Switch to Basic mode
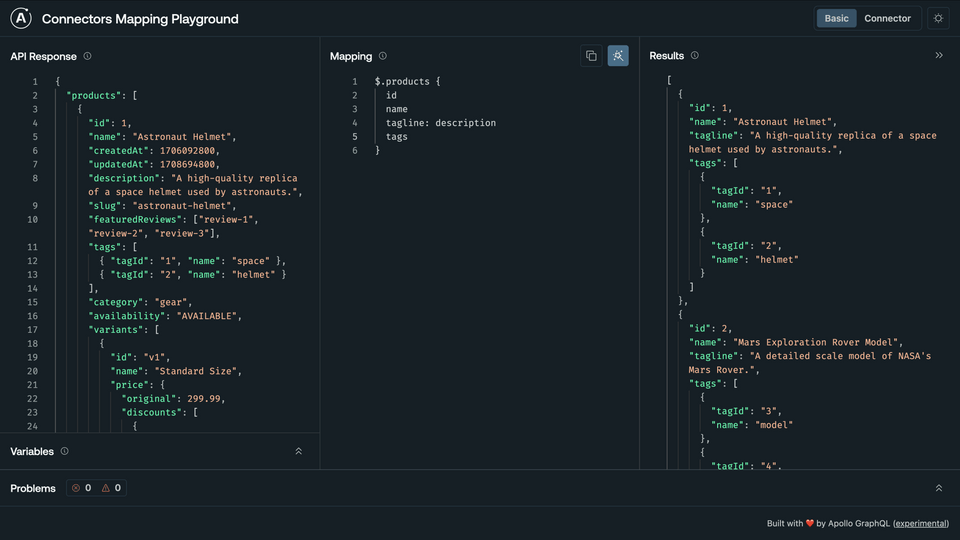 pyautogui.click(x=836, y=19)
